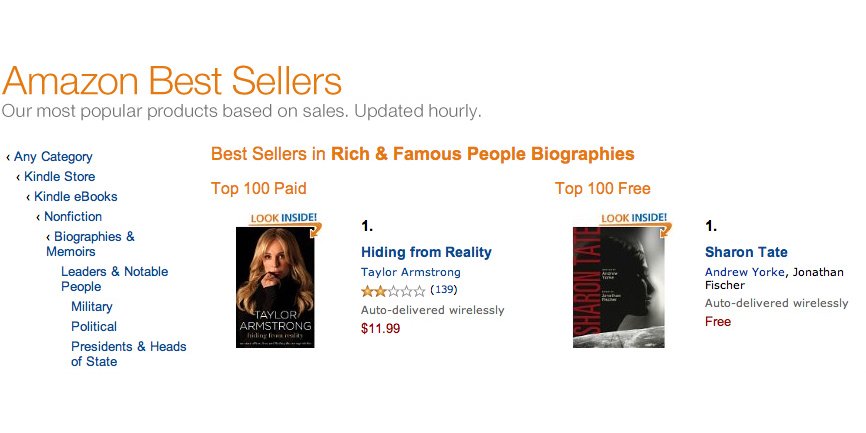Go back to Any Category
Viewport: 866px width, 433px height.
[x=53, y=157]
